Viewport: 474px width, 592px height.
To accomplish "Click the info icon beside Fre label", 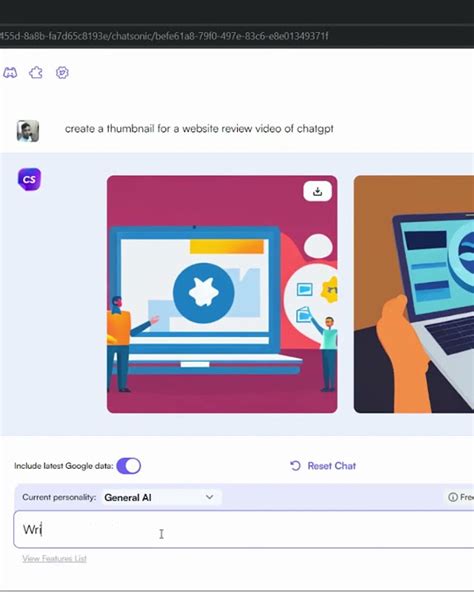I will point(452,497).
